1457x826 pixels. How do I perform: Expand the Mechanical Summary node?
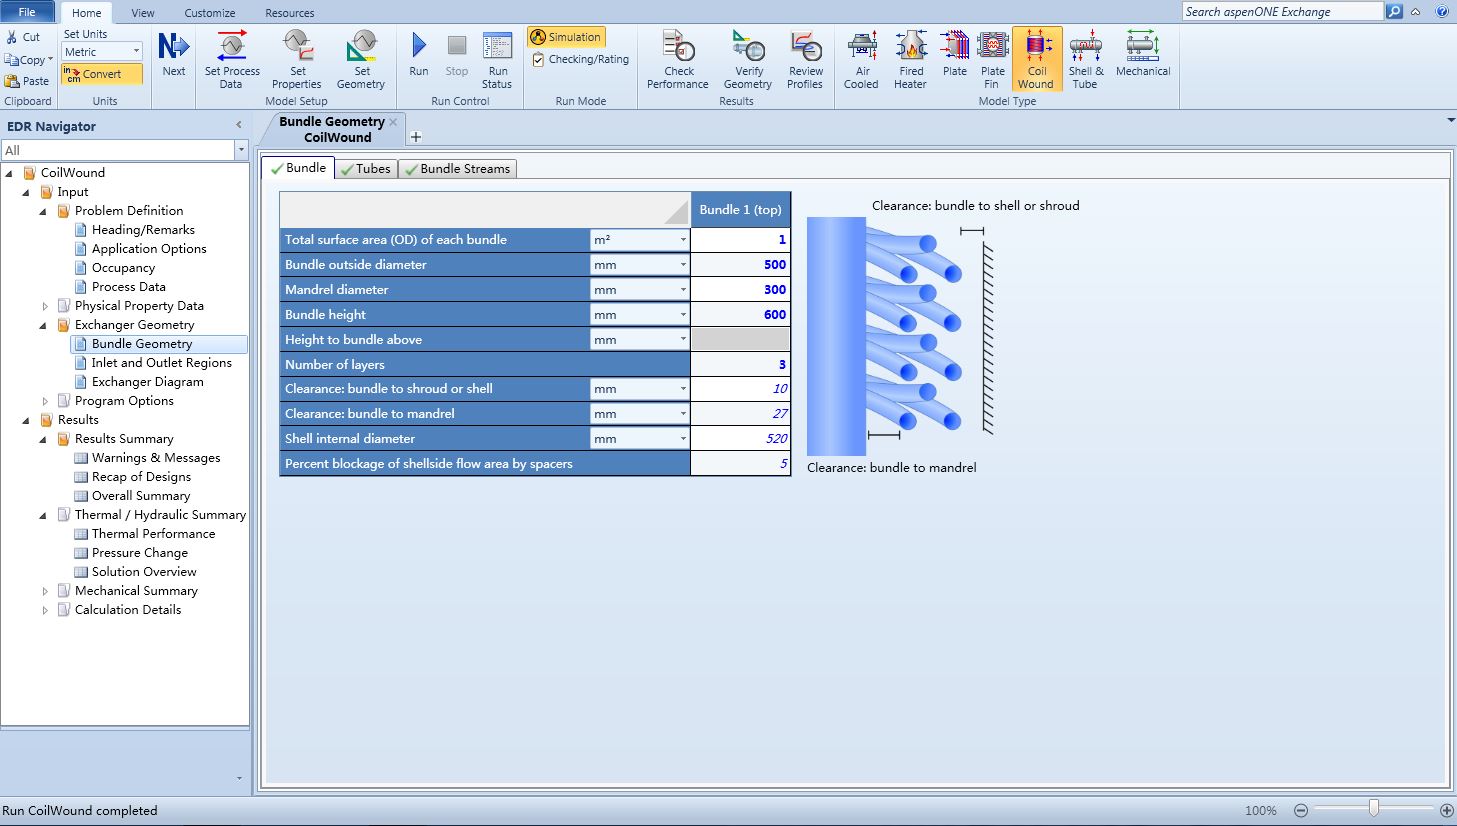pyautogui.click(x=45, y=591)
